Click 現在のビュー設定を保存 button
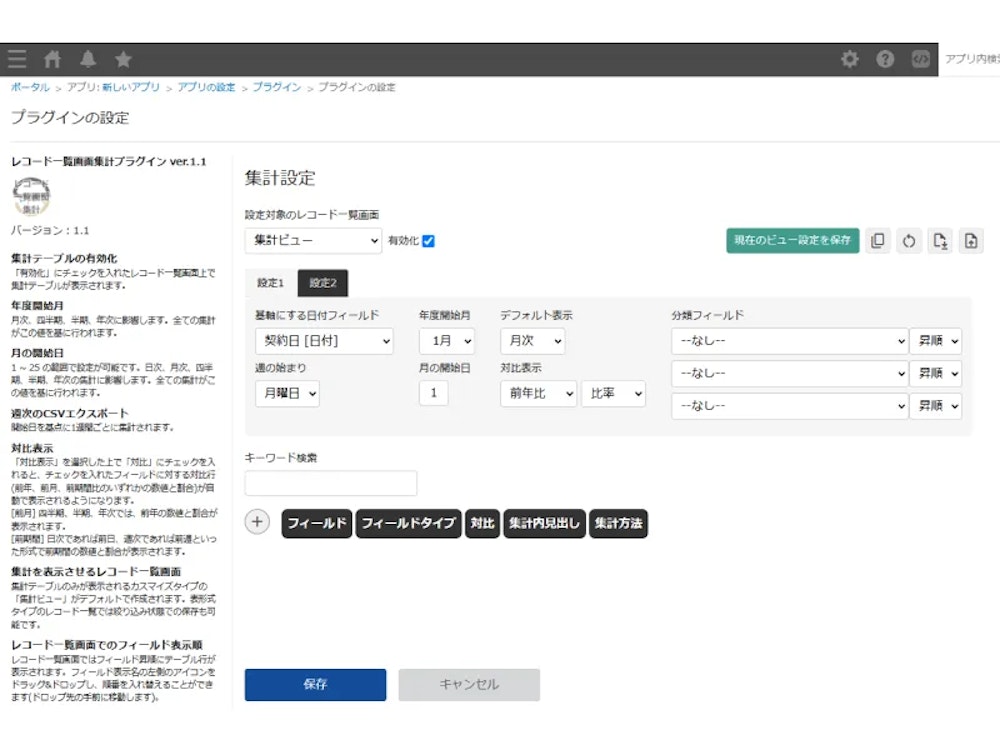This screenshot has height=750, width=1000. click(x=792, y=240)
